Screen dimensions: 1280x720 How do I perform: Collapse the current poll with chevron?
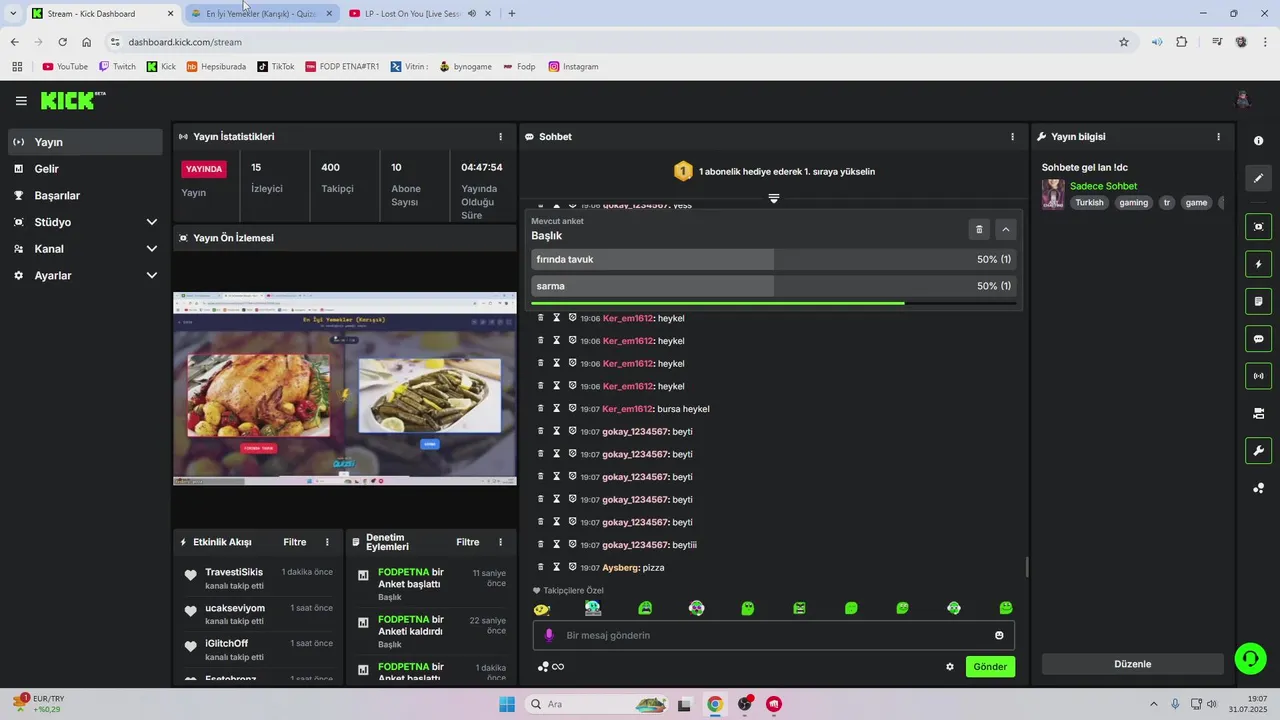1006,229
